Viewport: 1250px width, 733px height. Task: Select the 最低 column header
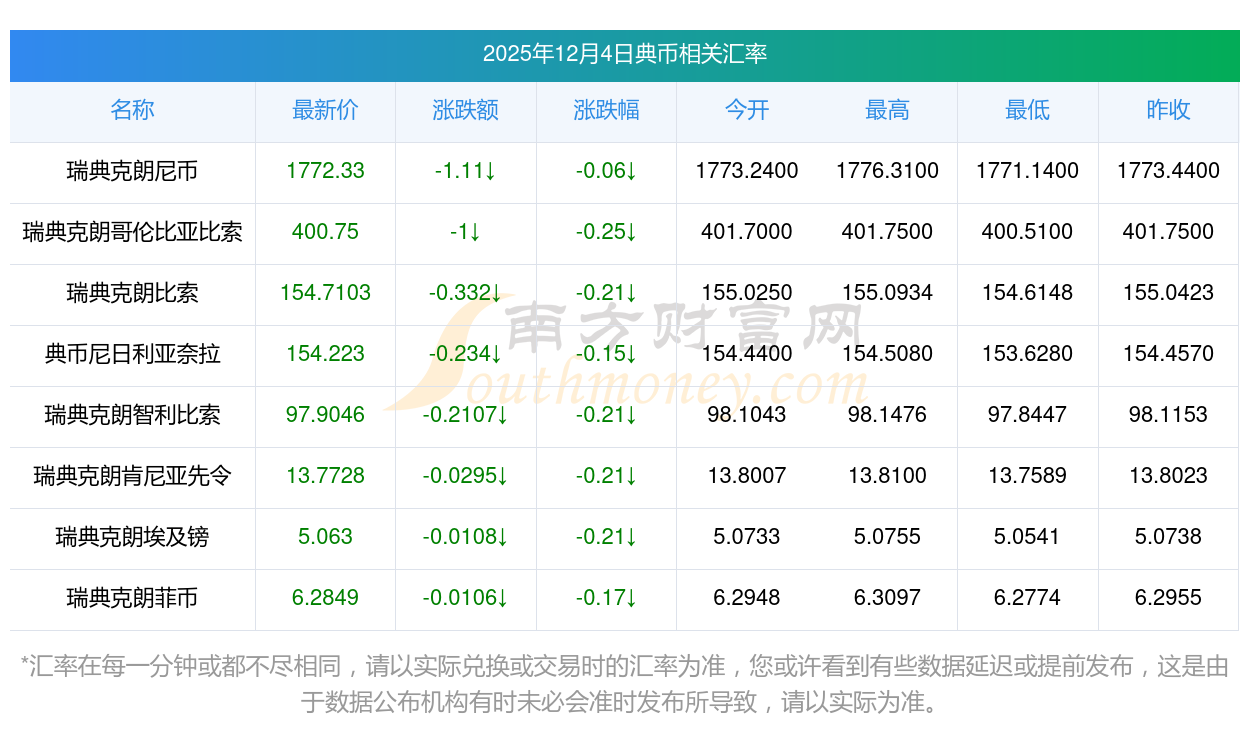(1028, 110)
